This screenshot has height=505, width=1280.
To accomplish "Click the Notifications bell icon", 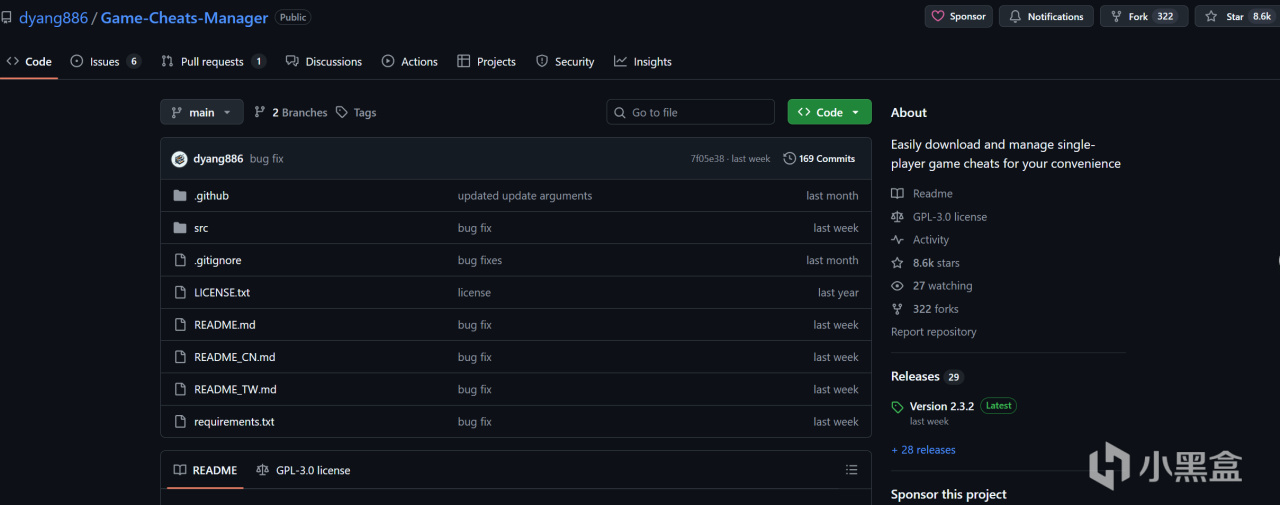I will [1015, 17].
